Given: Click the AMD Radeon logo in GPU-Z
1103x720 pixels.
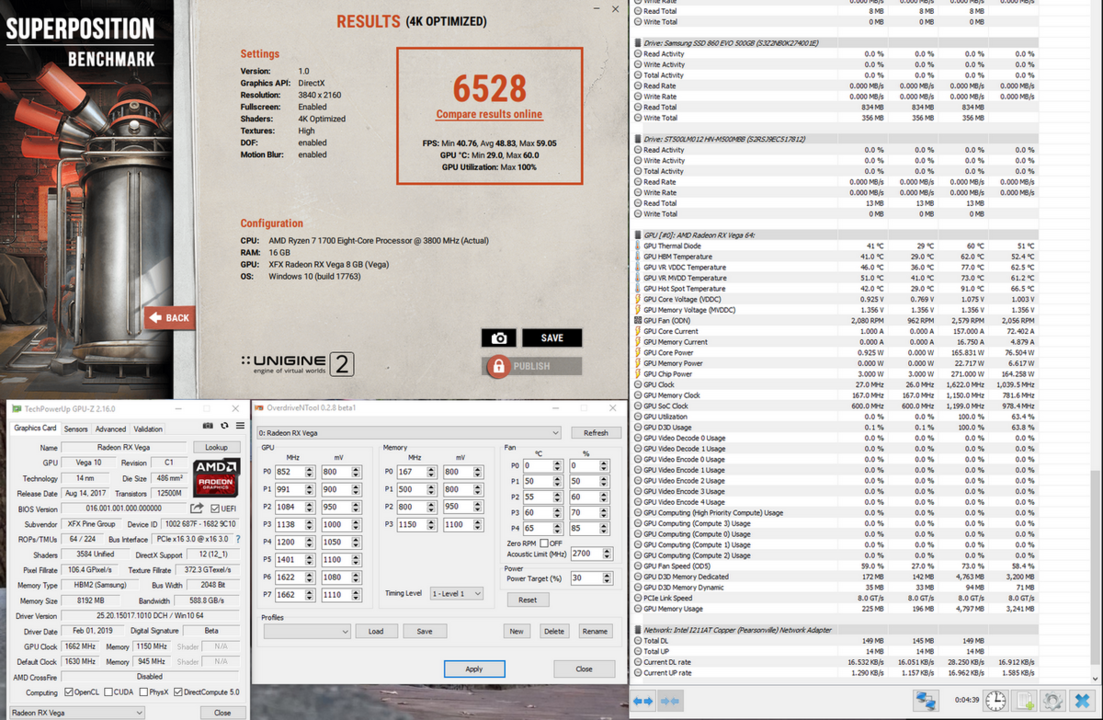Looking at the screenshot, I should [x=216, y=477].
